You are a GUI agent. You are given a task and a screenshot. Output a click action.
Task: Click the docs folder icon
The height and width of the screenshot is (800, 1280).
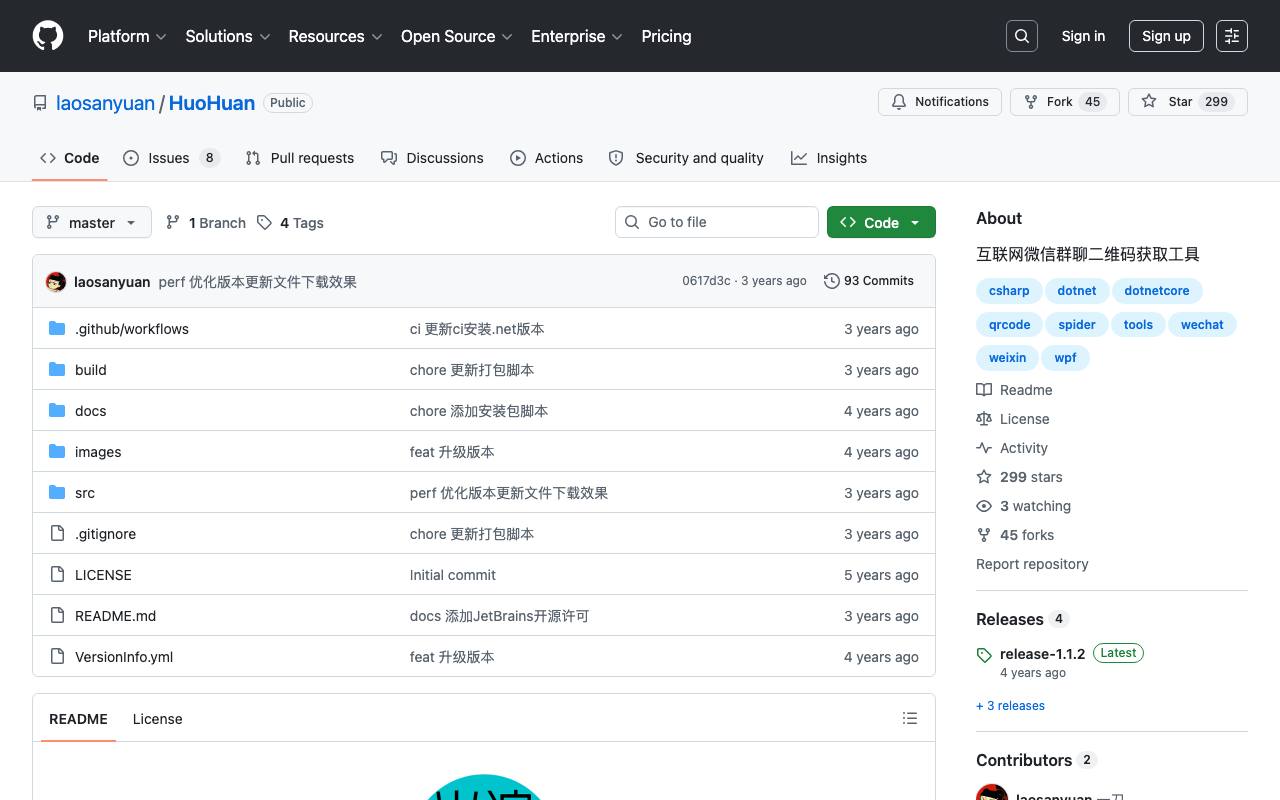click(57, 411)
